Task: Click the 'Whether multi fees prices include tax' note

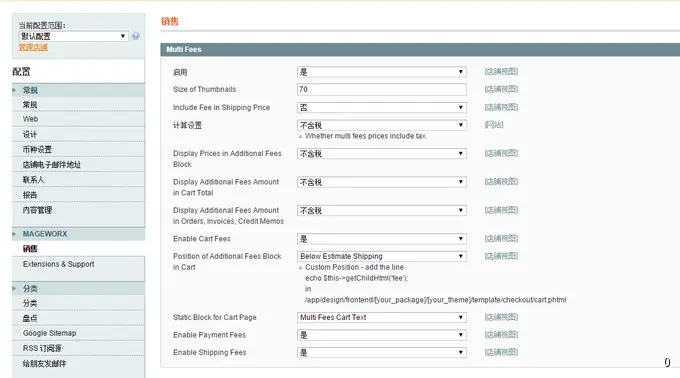Action: click(366, 136)
